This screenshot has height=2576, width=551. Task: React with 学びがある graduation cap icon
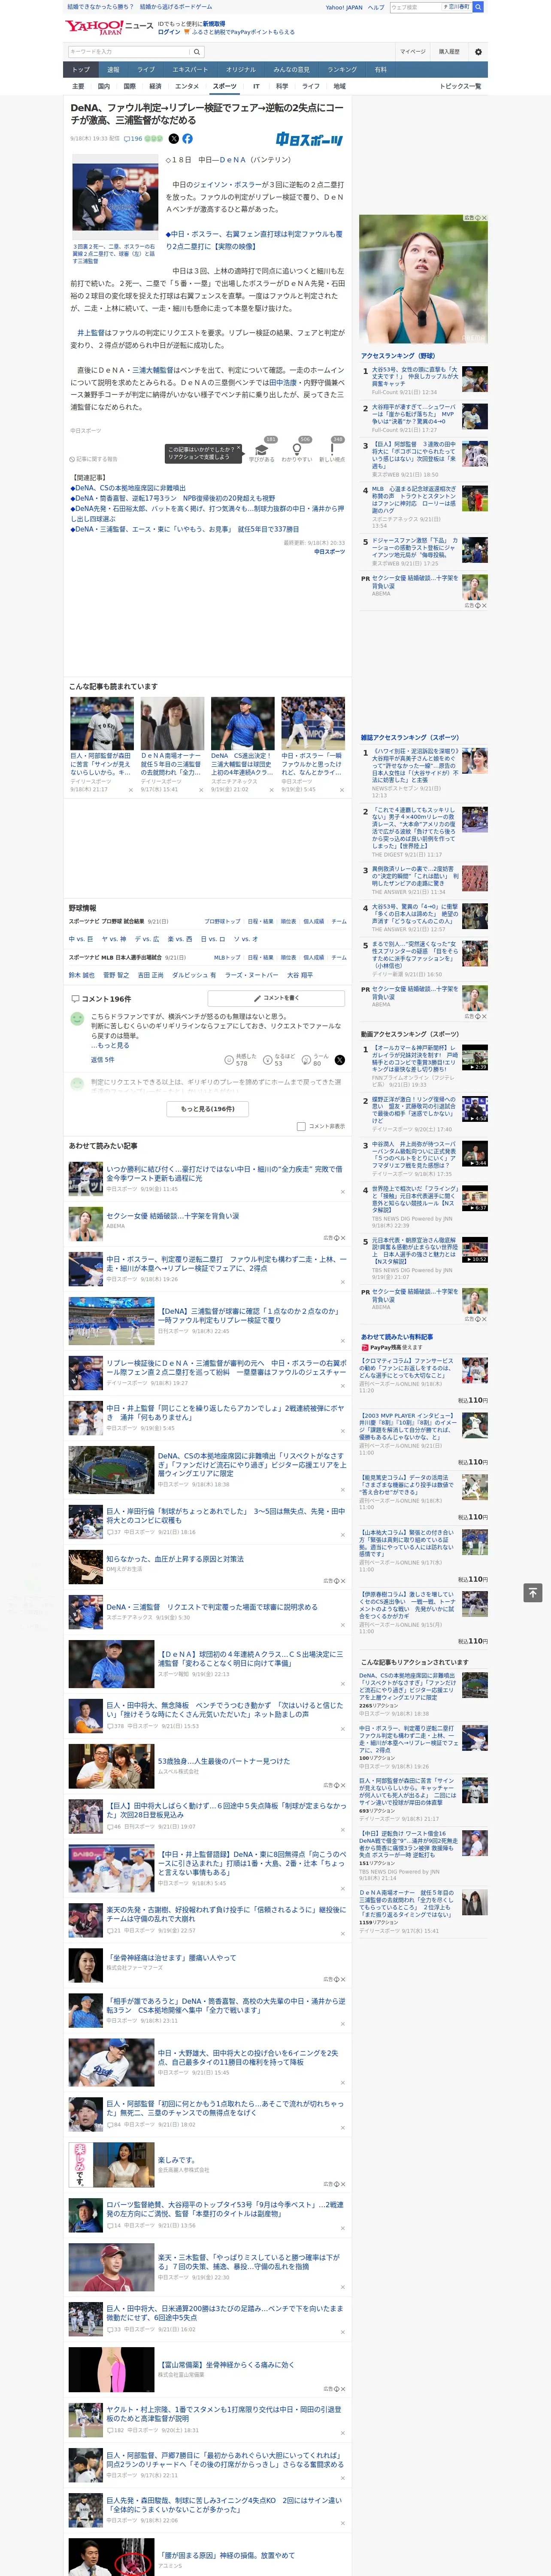262,450
